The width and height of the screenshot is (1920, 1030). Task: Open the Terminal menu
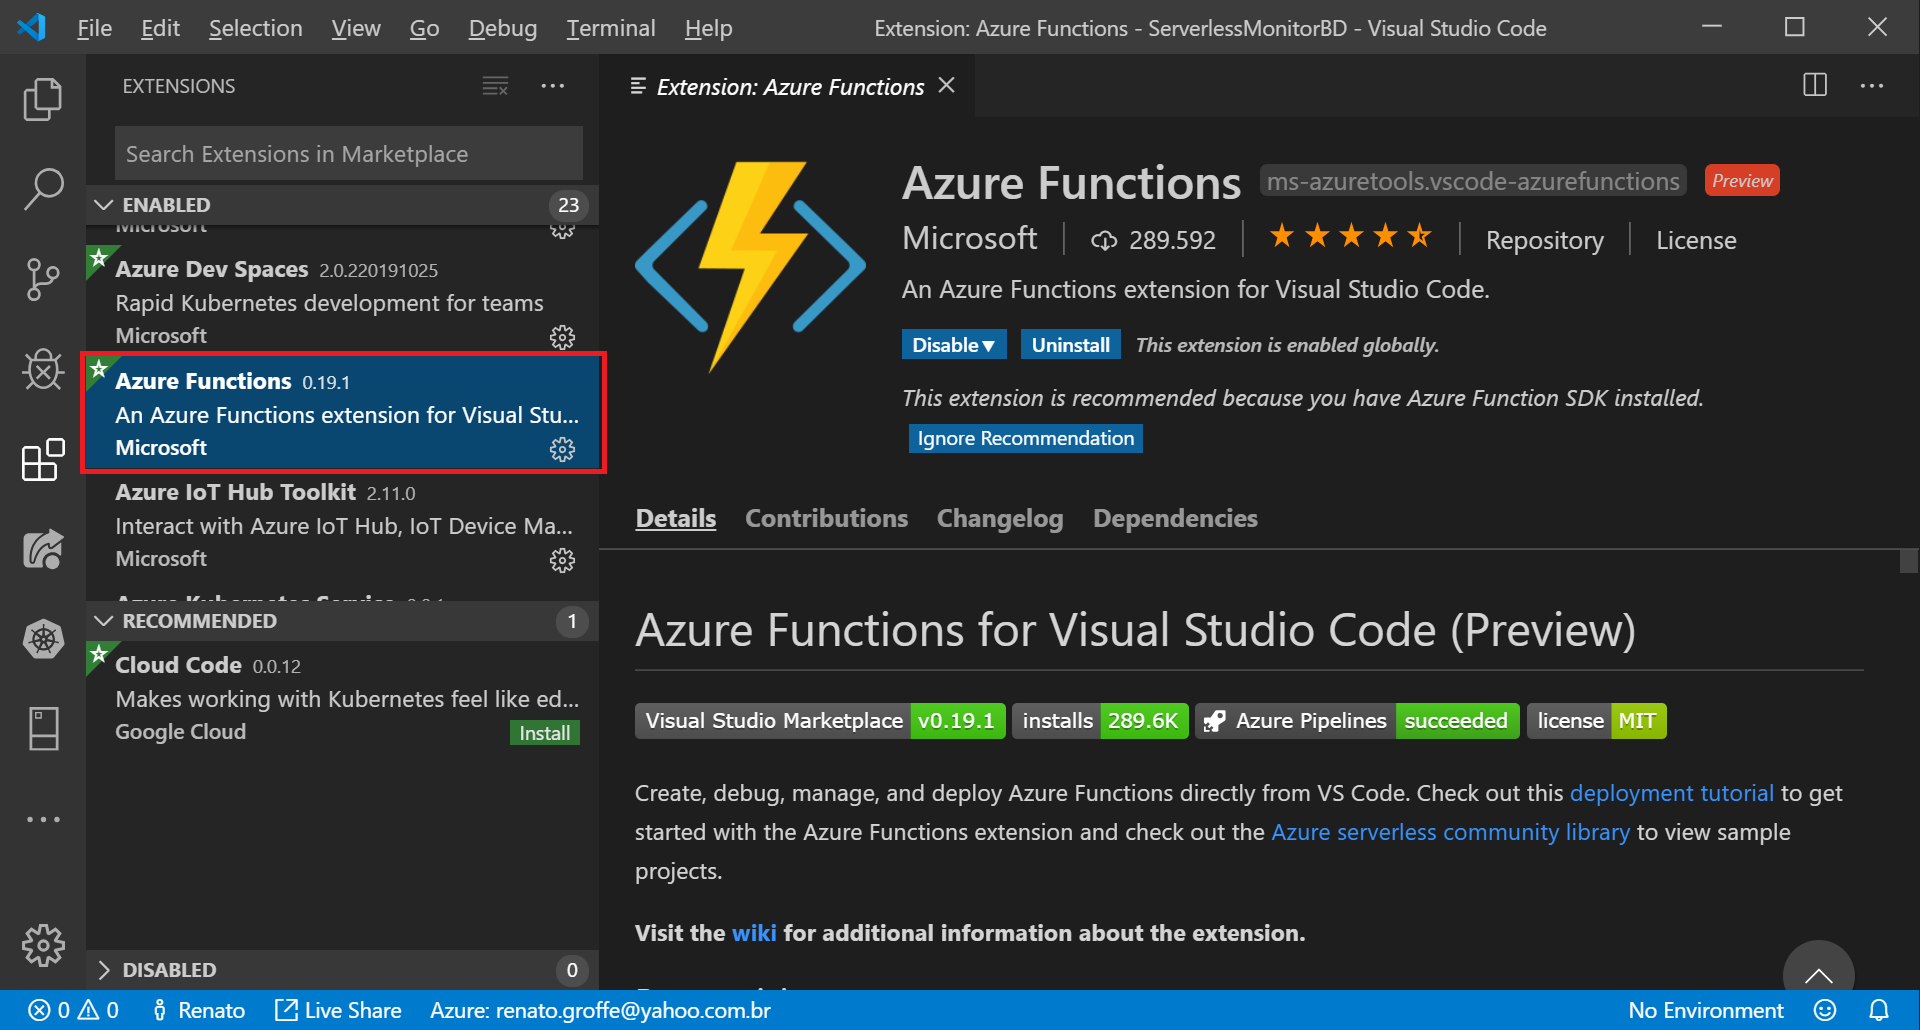610,28
